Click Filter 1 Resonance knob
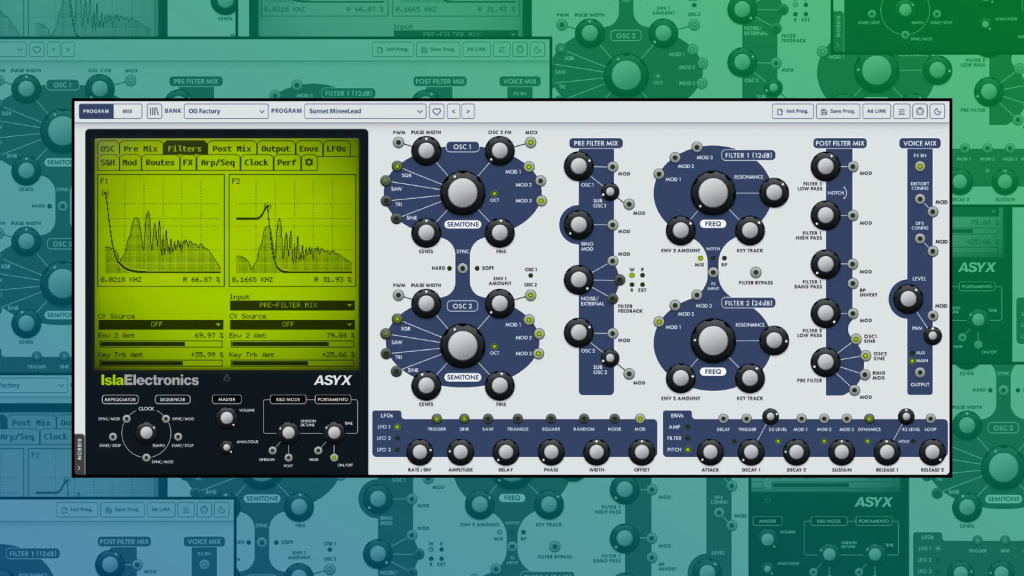1024x576 pixels. (x=774, y=192)
